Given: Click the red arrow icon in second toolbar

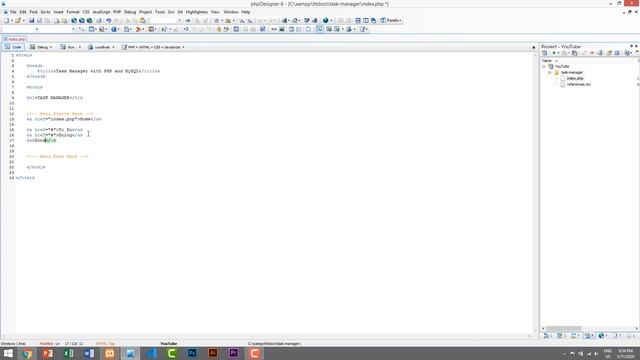Looking at the screenshot, I should [x=138, y=29].
